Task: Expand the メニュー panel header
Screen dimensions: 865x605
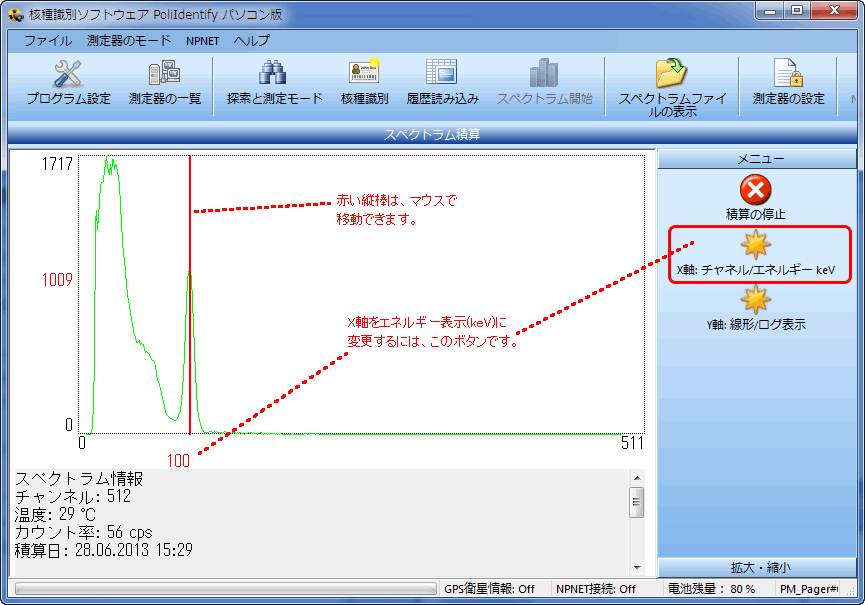Action: pos(757,159)
